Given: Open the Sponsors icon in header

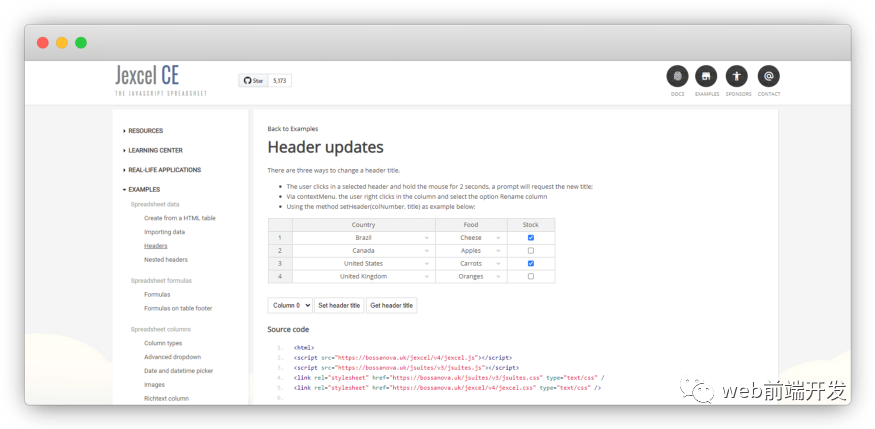Looking at the screenshot, I should pyautogui.click(x=737, y=76).
